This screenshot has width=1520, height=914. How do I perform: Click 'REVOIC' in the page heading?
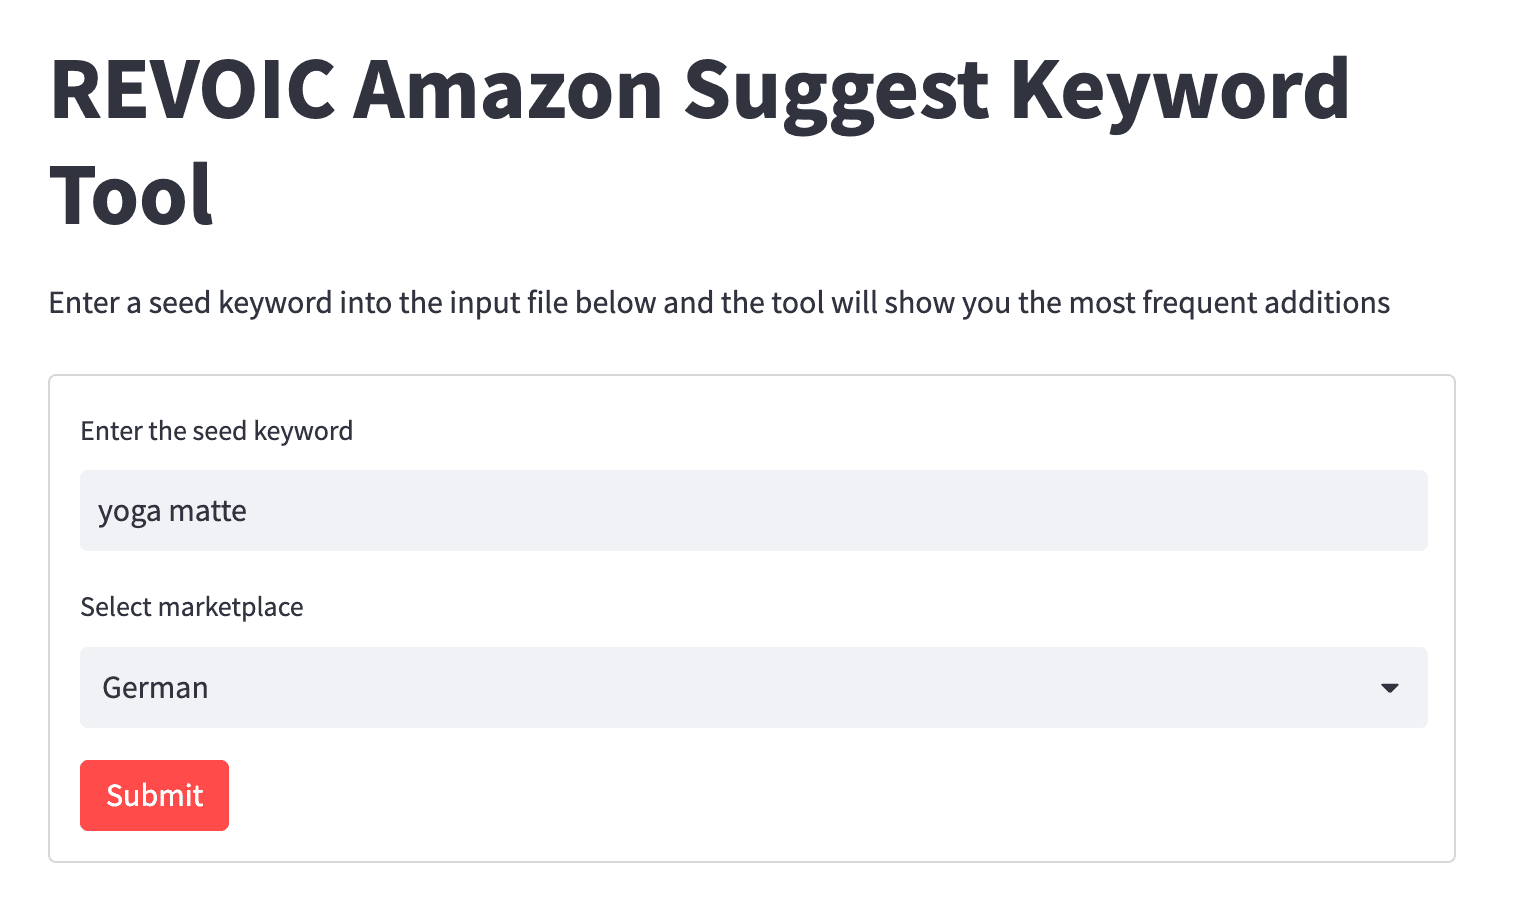[x=192, y=90]
